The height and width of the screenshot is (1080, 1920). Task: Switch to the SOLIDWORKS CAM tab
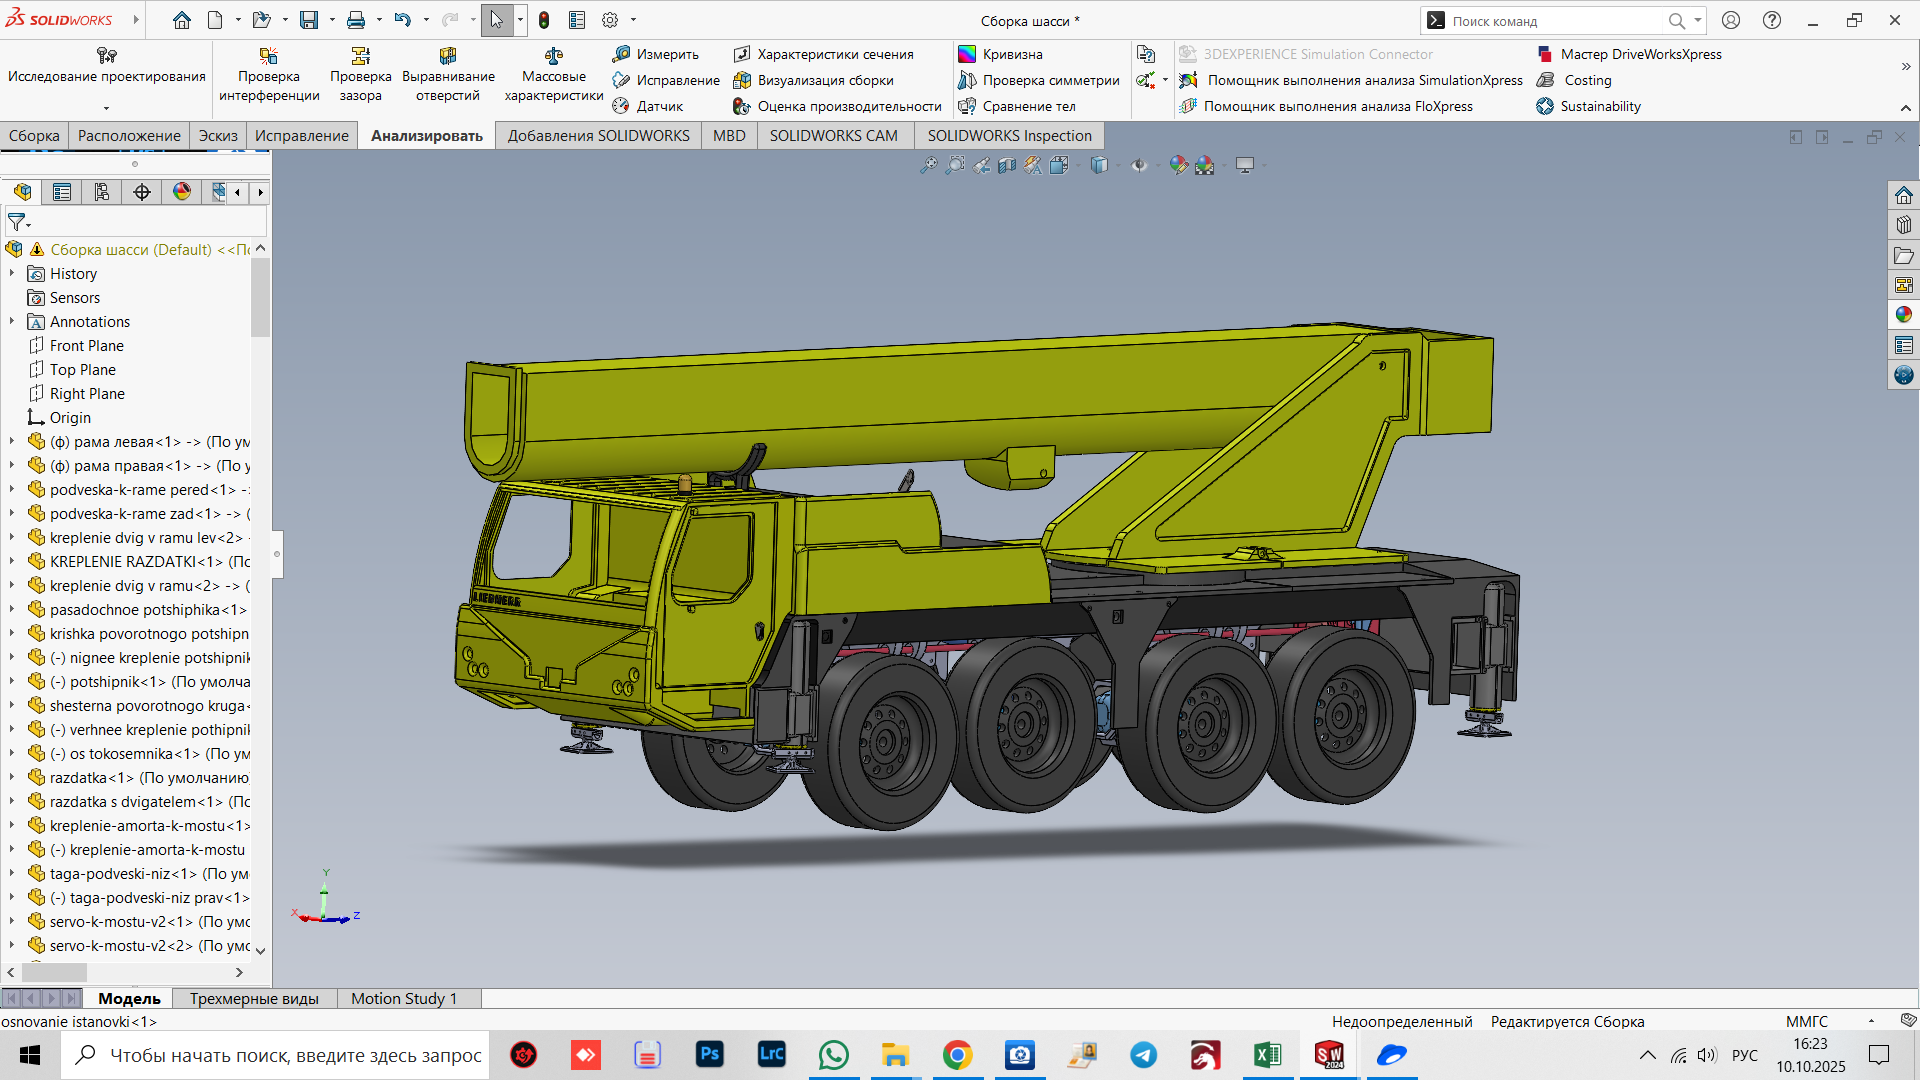pos(833,136)
